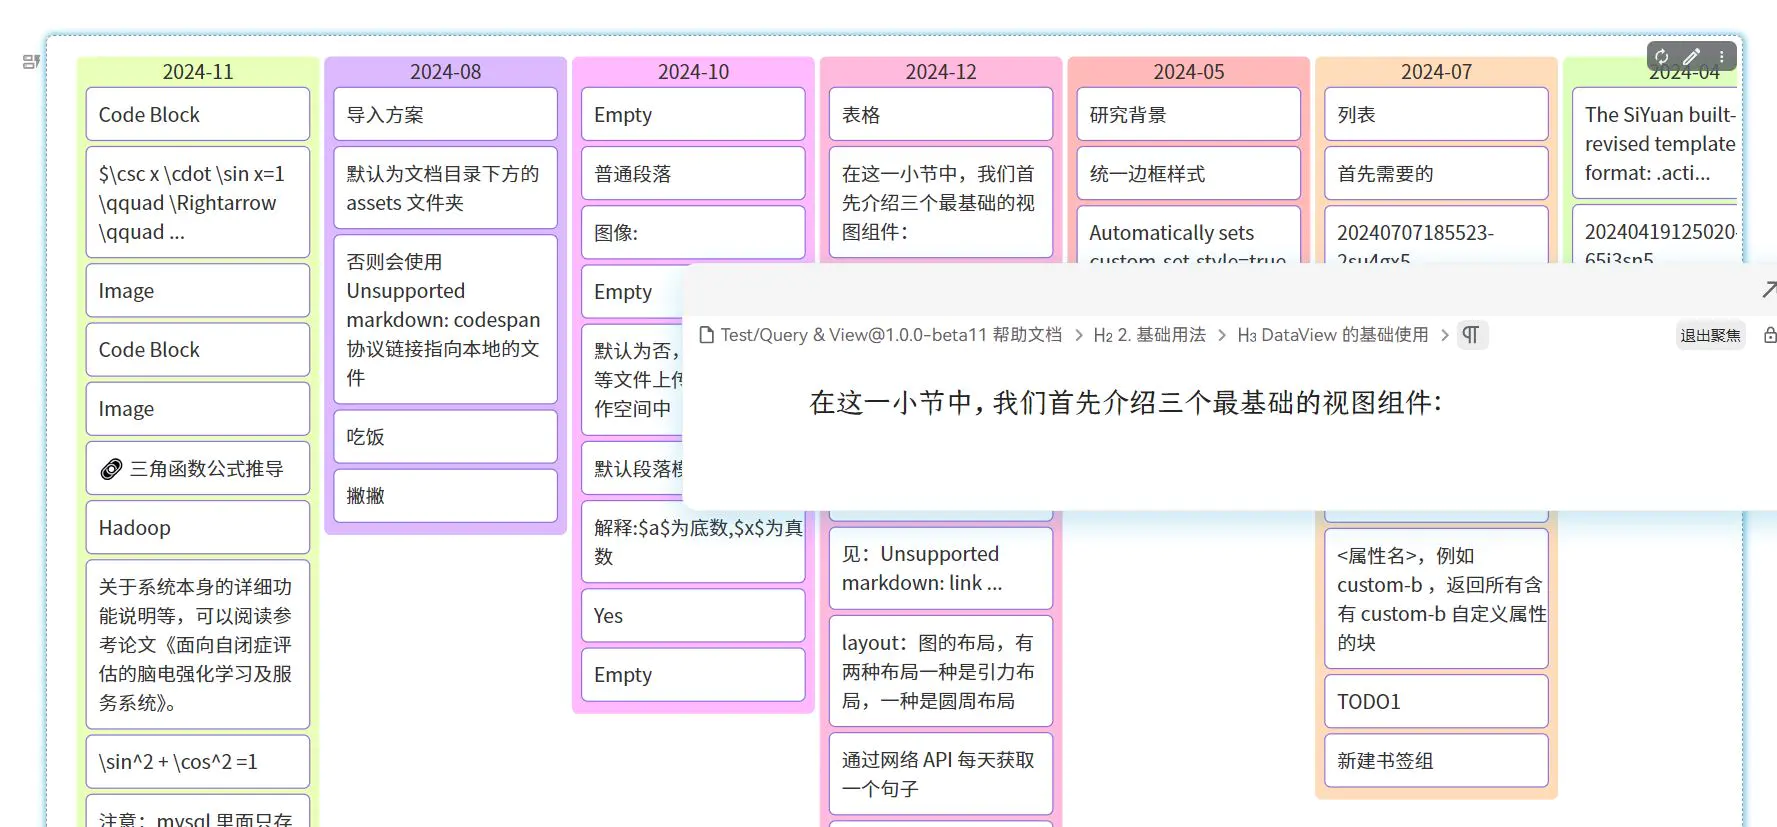The image size is (1777, 827).
Task: Open the 吃饭 card
Action: pyautogui.click(x=445, y=437)
